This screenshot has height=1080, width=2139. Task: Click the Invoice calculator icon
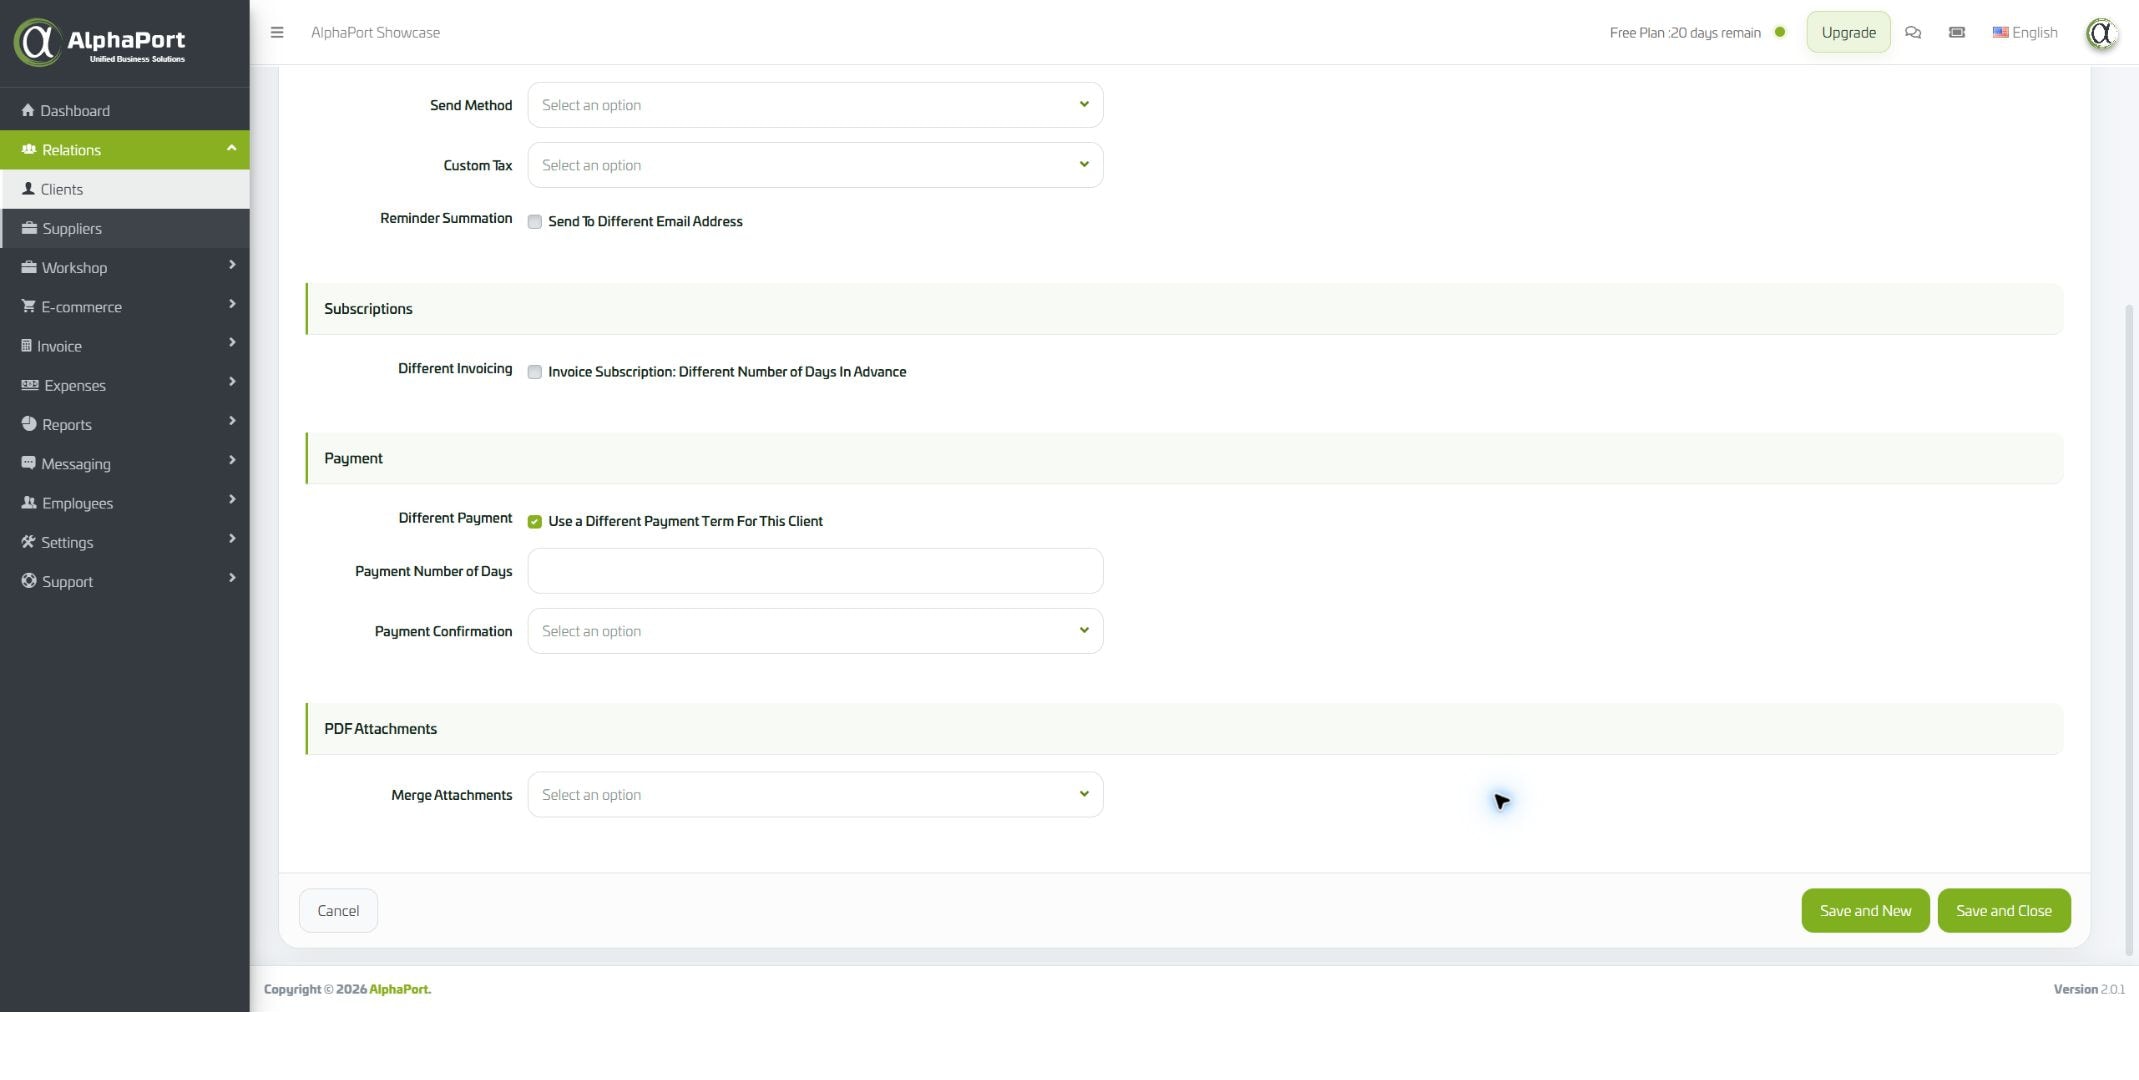[x=26, y=346]
